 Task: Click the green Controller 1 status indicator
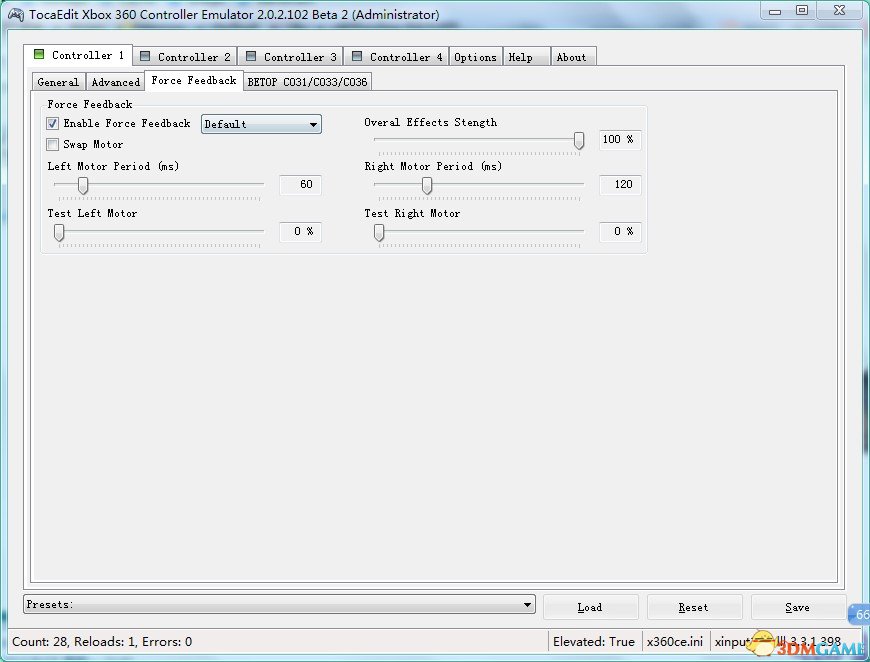[39, 54]
